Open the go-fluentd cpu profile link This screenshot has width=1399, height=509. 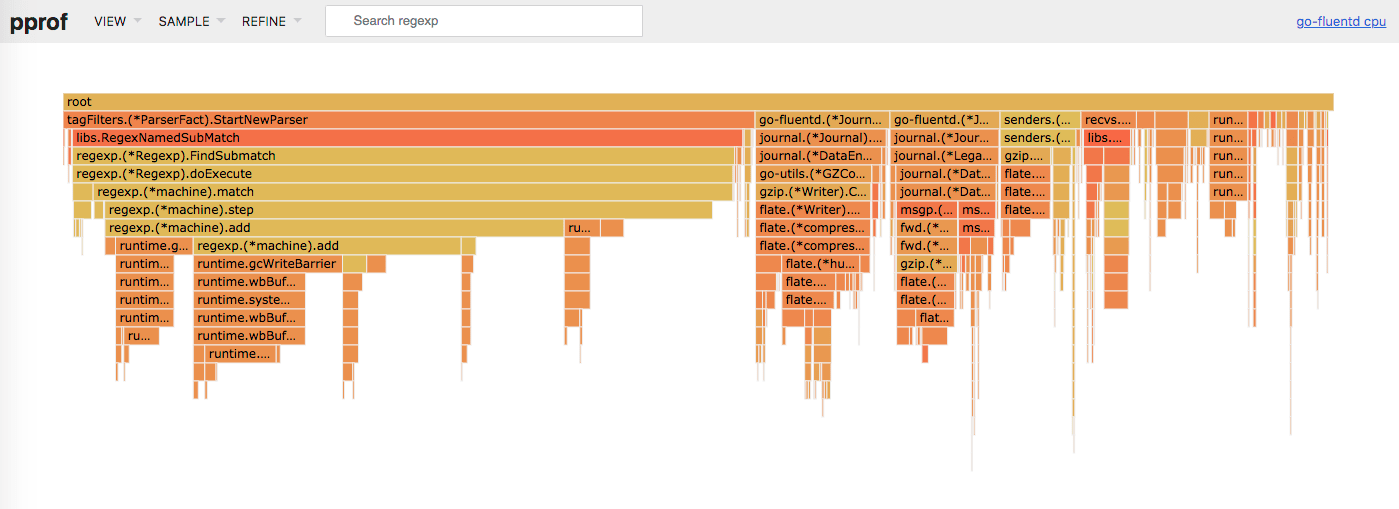(x=1340, y=21)
